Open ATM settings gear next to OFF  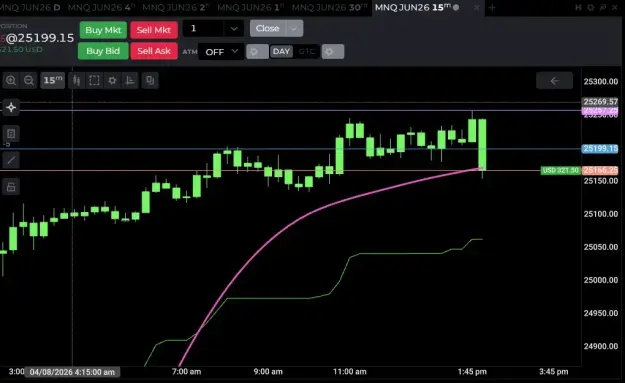[x=257, y=52]
